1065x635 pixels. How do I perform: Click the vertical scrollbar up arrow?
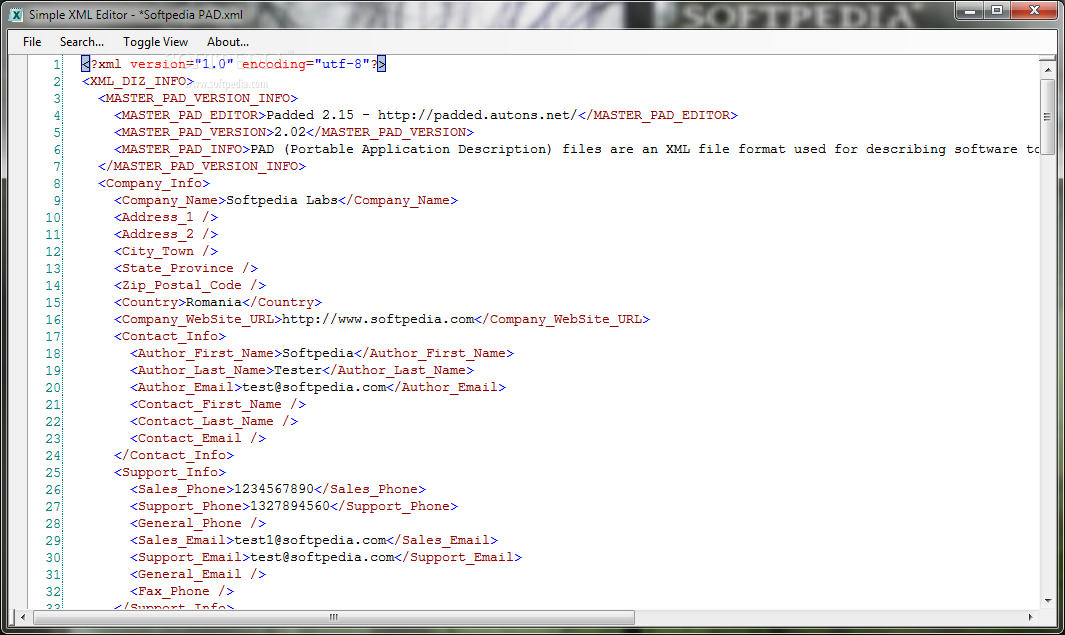pos(1047,69)
